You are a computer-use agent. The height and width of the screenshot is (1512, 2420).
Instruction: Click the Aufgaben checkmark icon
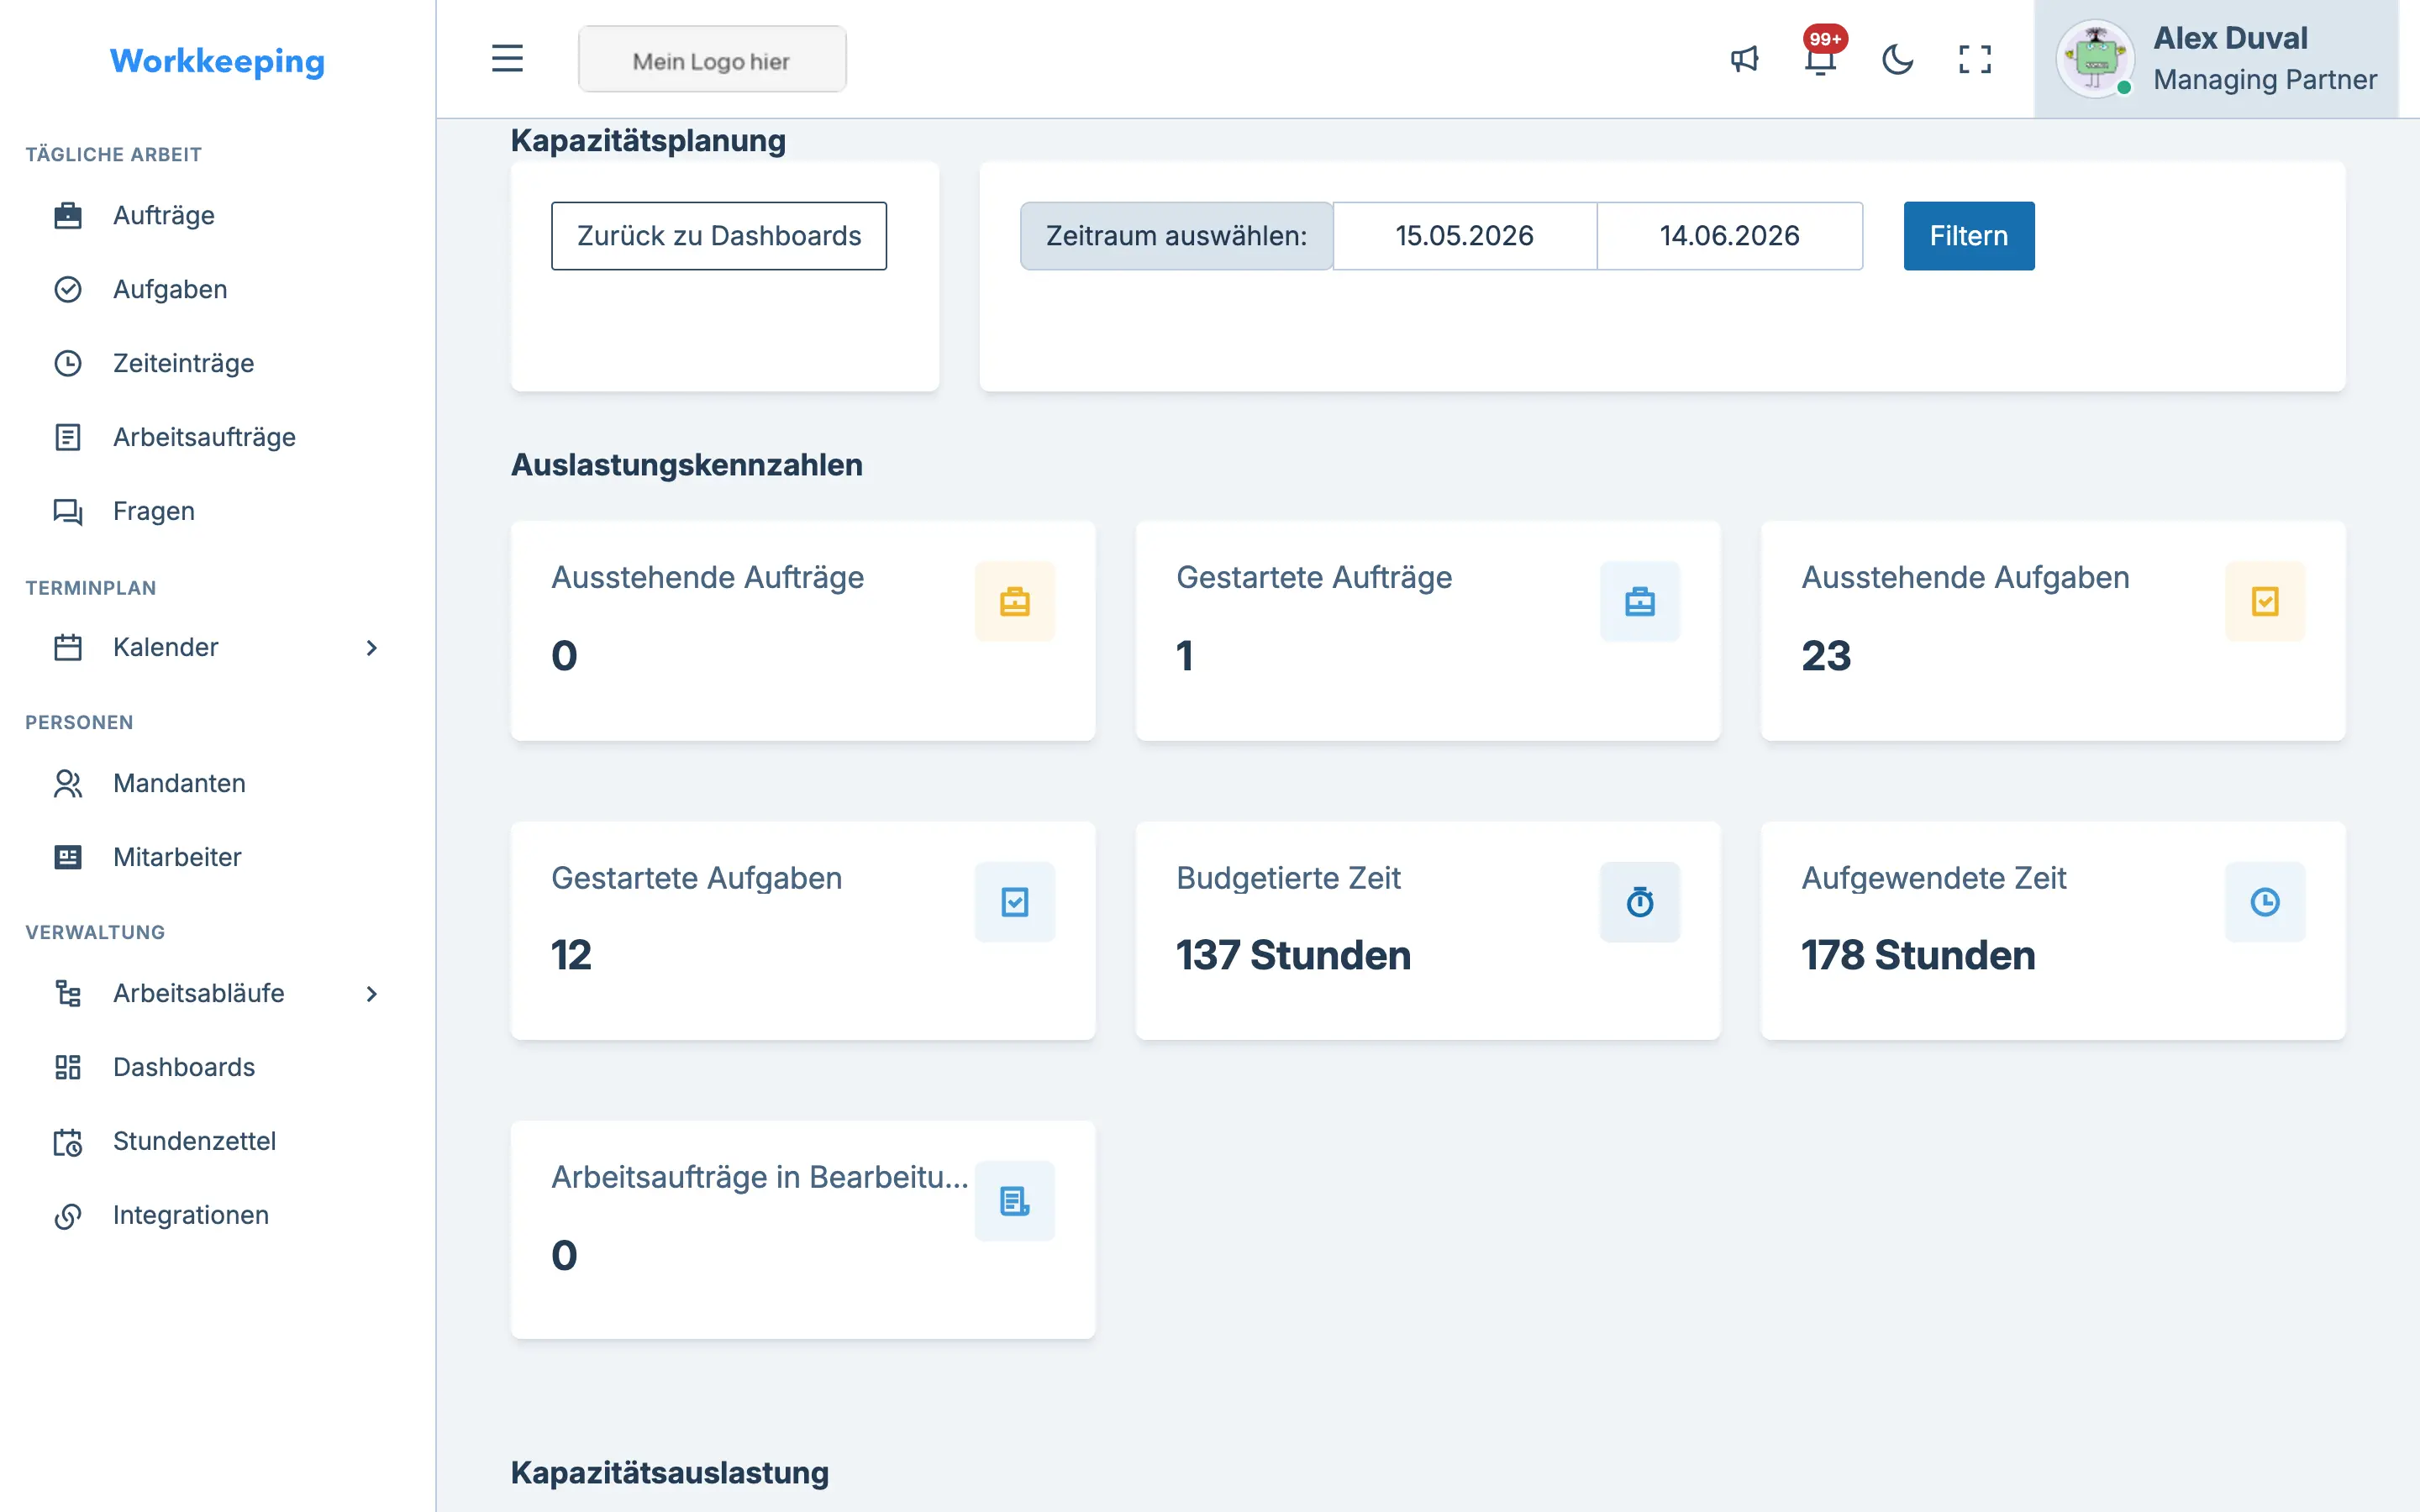[67, 290]
